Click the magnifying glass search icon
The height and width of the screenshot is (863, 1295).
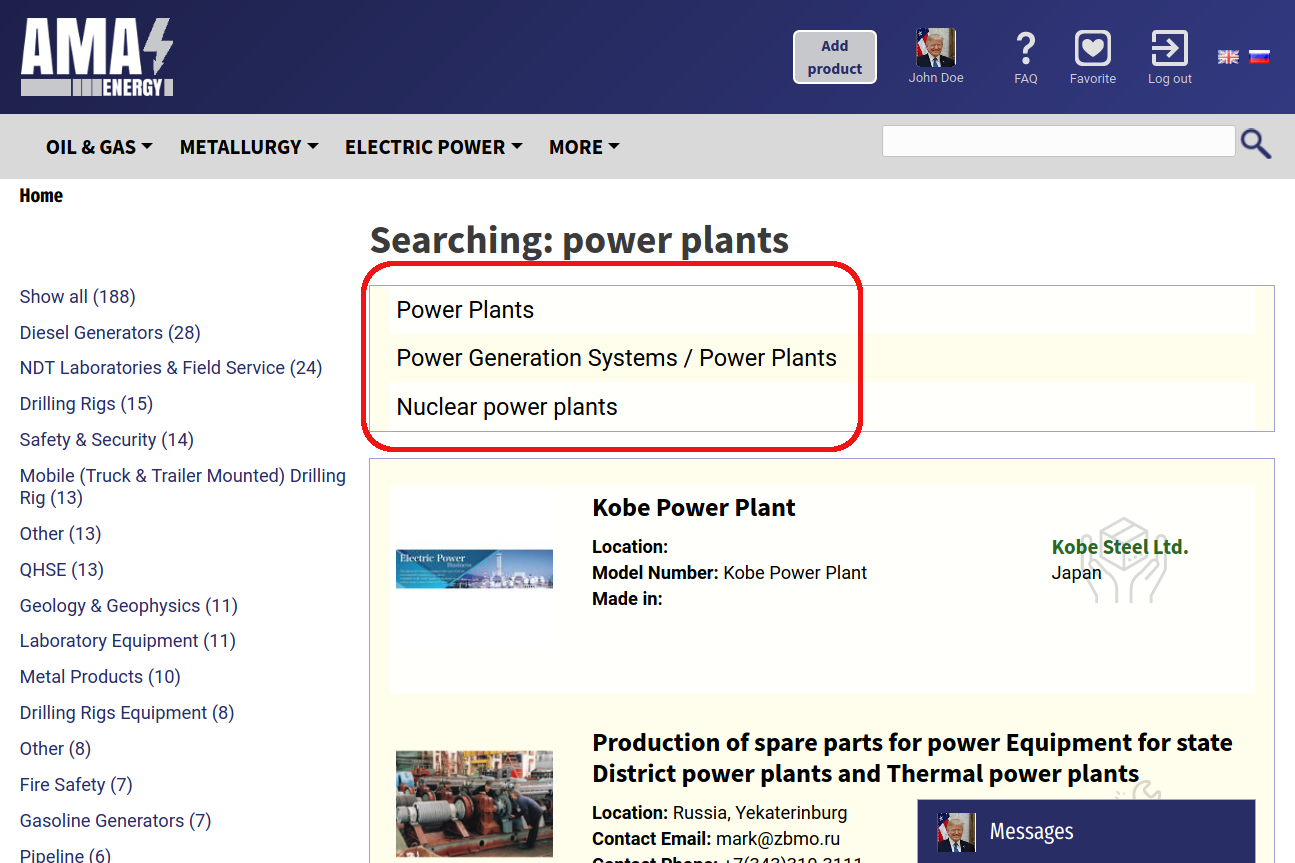[1256, 144]
